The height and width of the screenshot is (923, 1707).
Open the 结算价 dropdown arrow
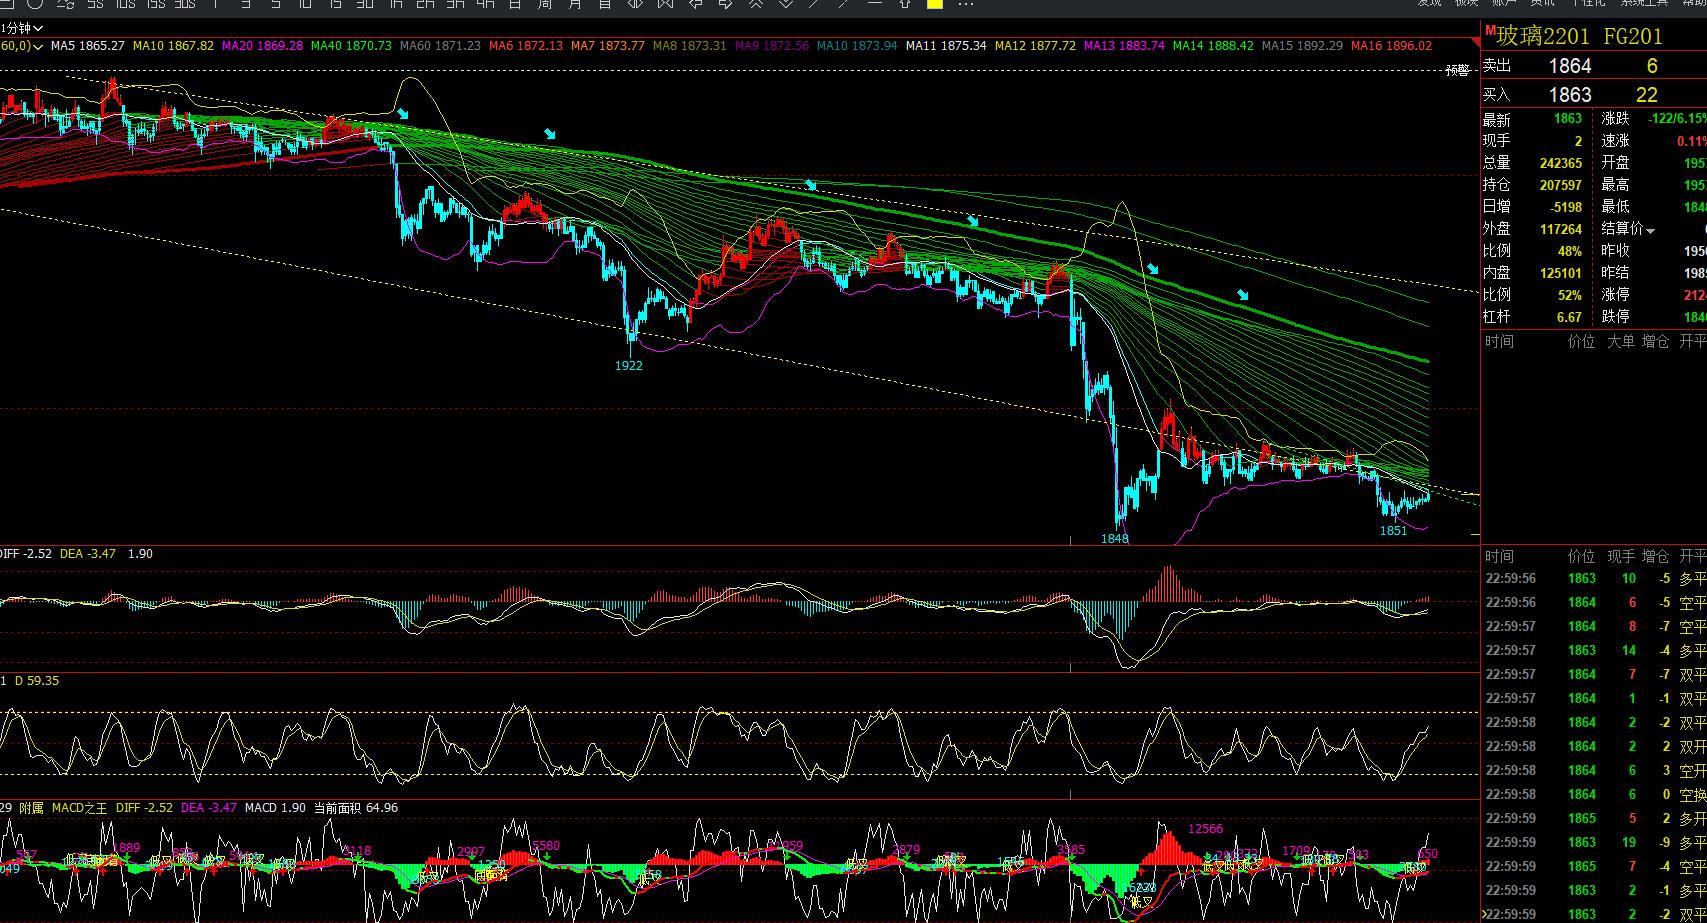[1651, 231]
